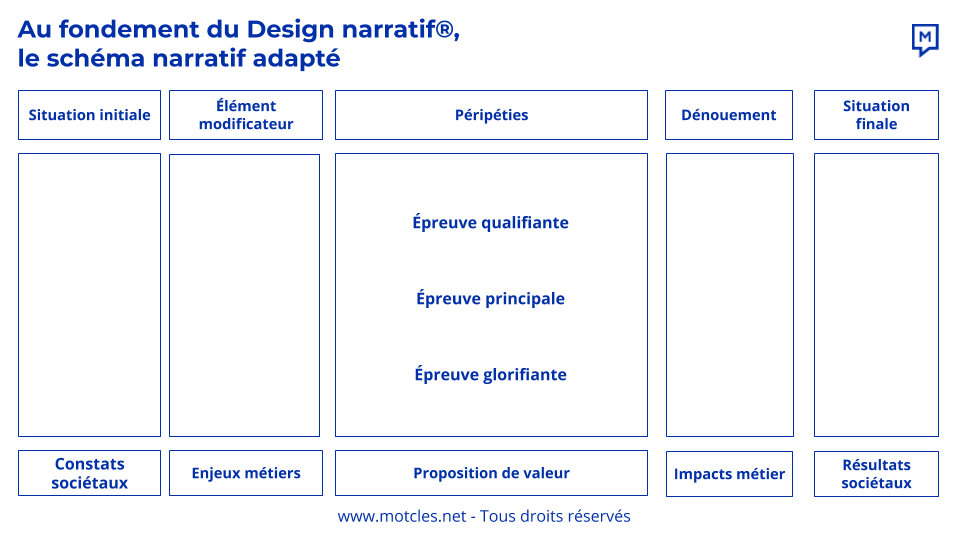
Task: Click the empty panel under Élément modificateur
Action: 244,295
